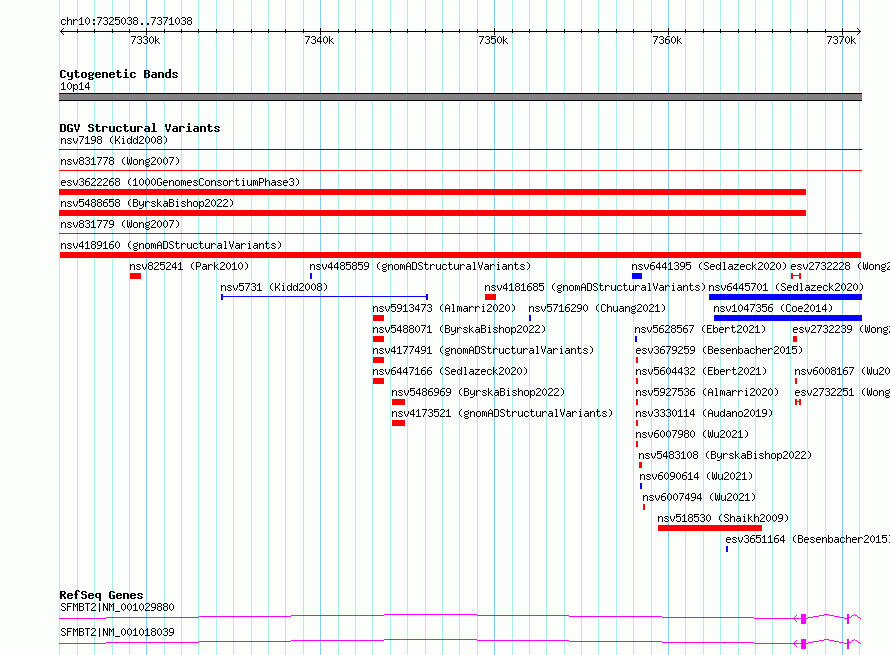
Task: Select the 7370k ruler position label
Action: tap(841, 40)
